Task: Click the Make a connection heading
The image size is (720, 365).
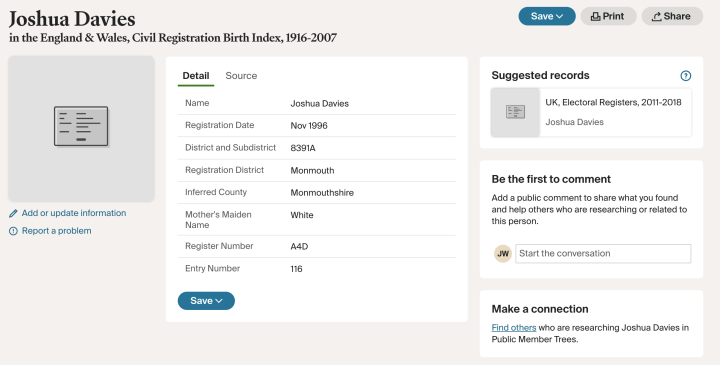Action: [540, 309]
